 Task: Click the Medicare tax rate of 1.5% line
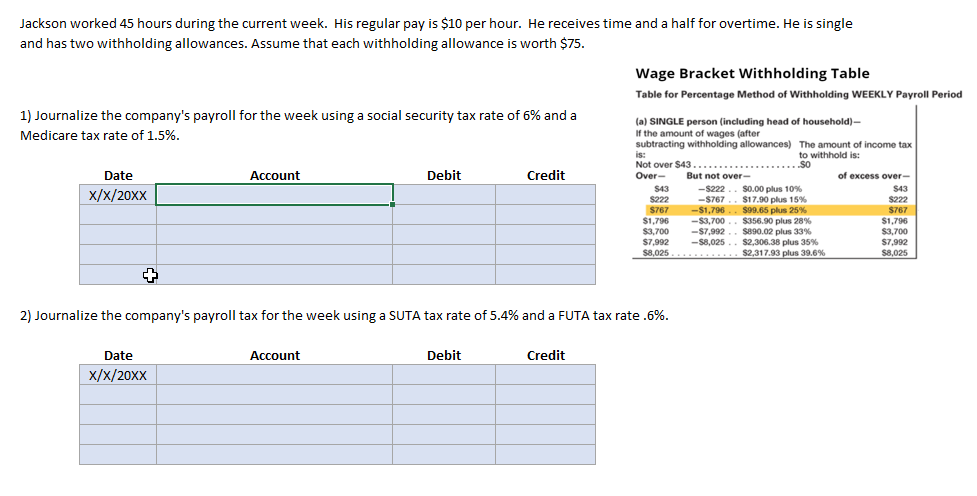(100, 136)
